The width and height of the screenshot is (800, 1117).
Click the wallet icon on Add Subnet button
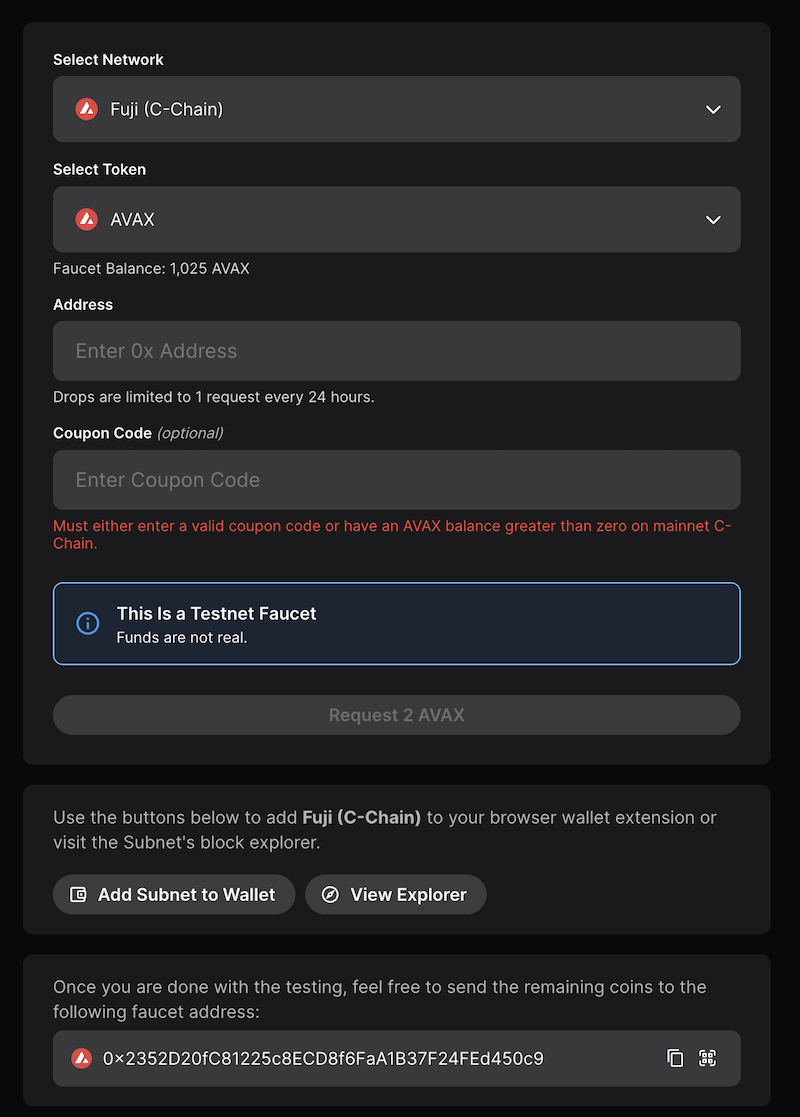click(x=77, y=894)
